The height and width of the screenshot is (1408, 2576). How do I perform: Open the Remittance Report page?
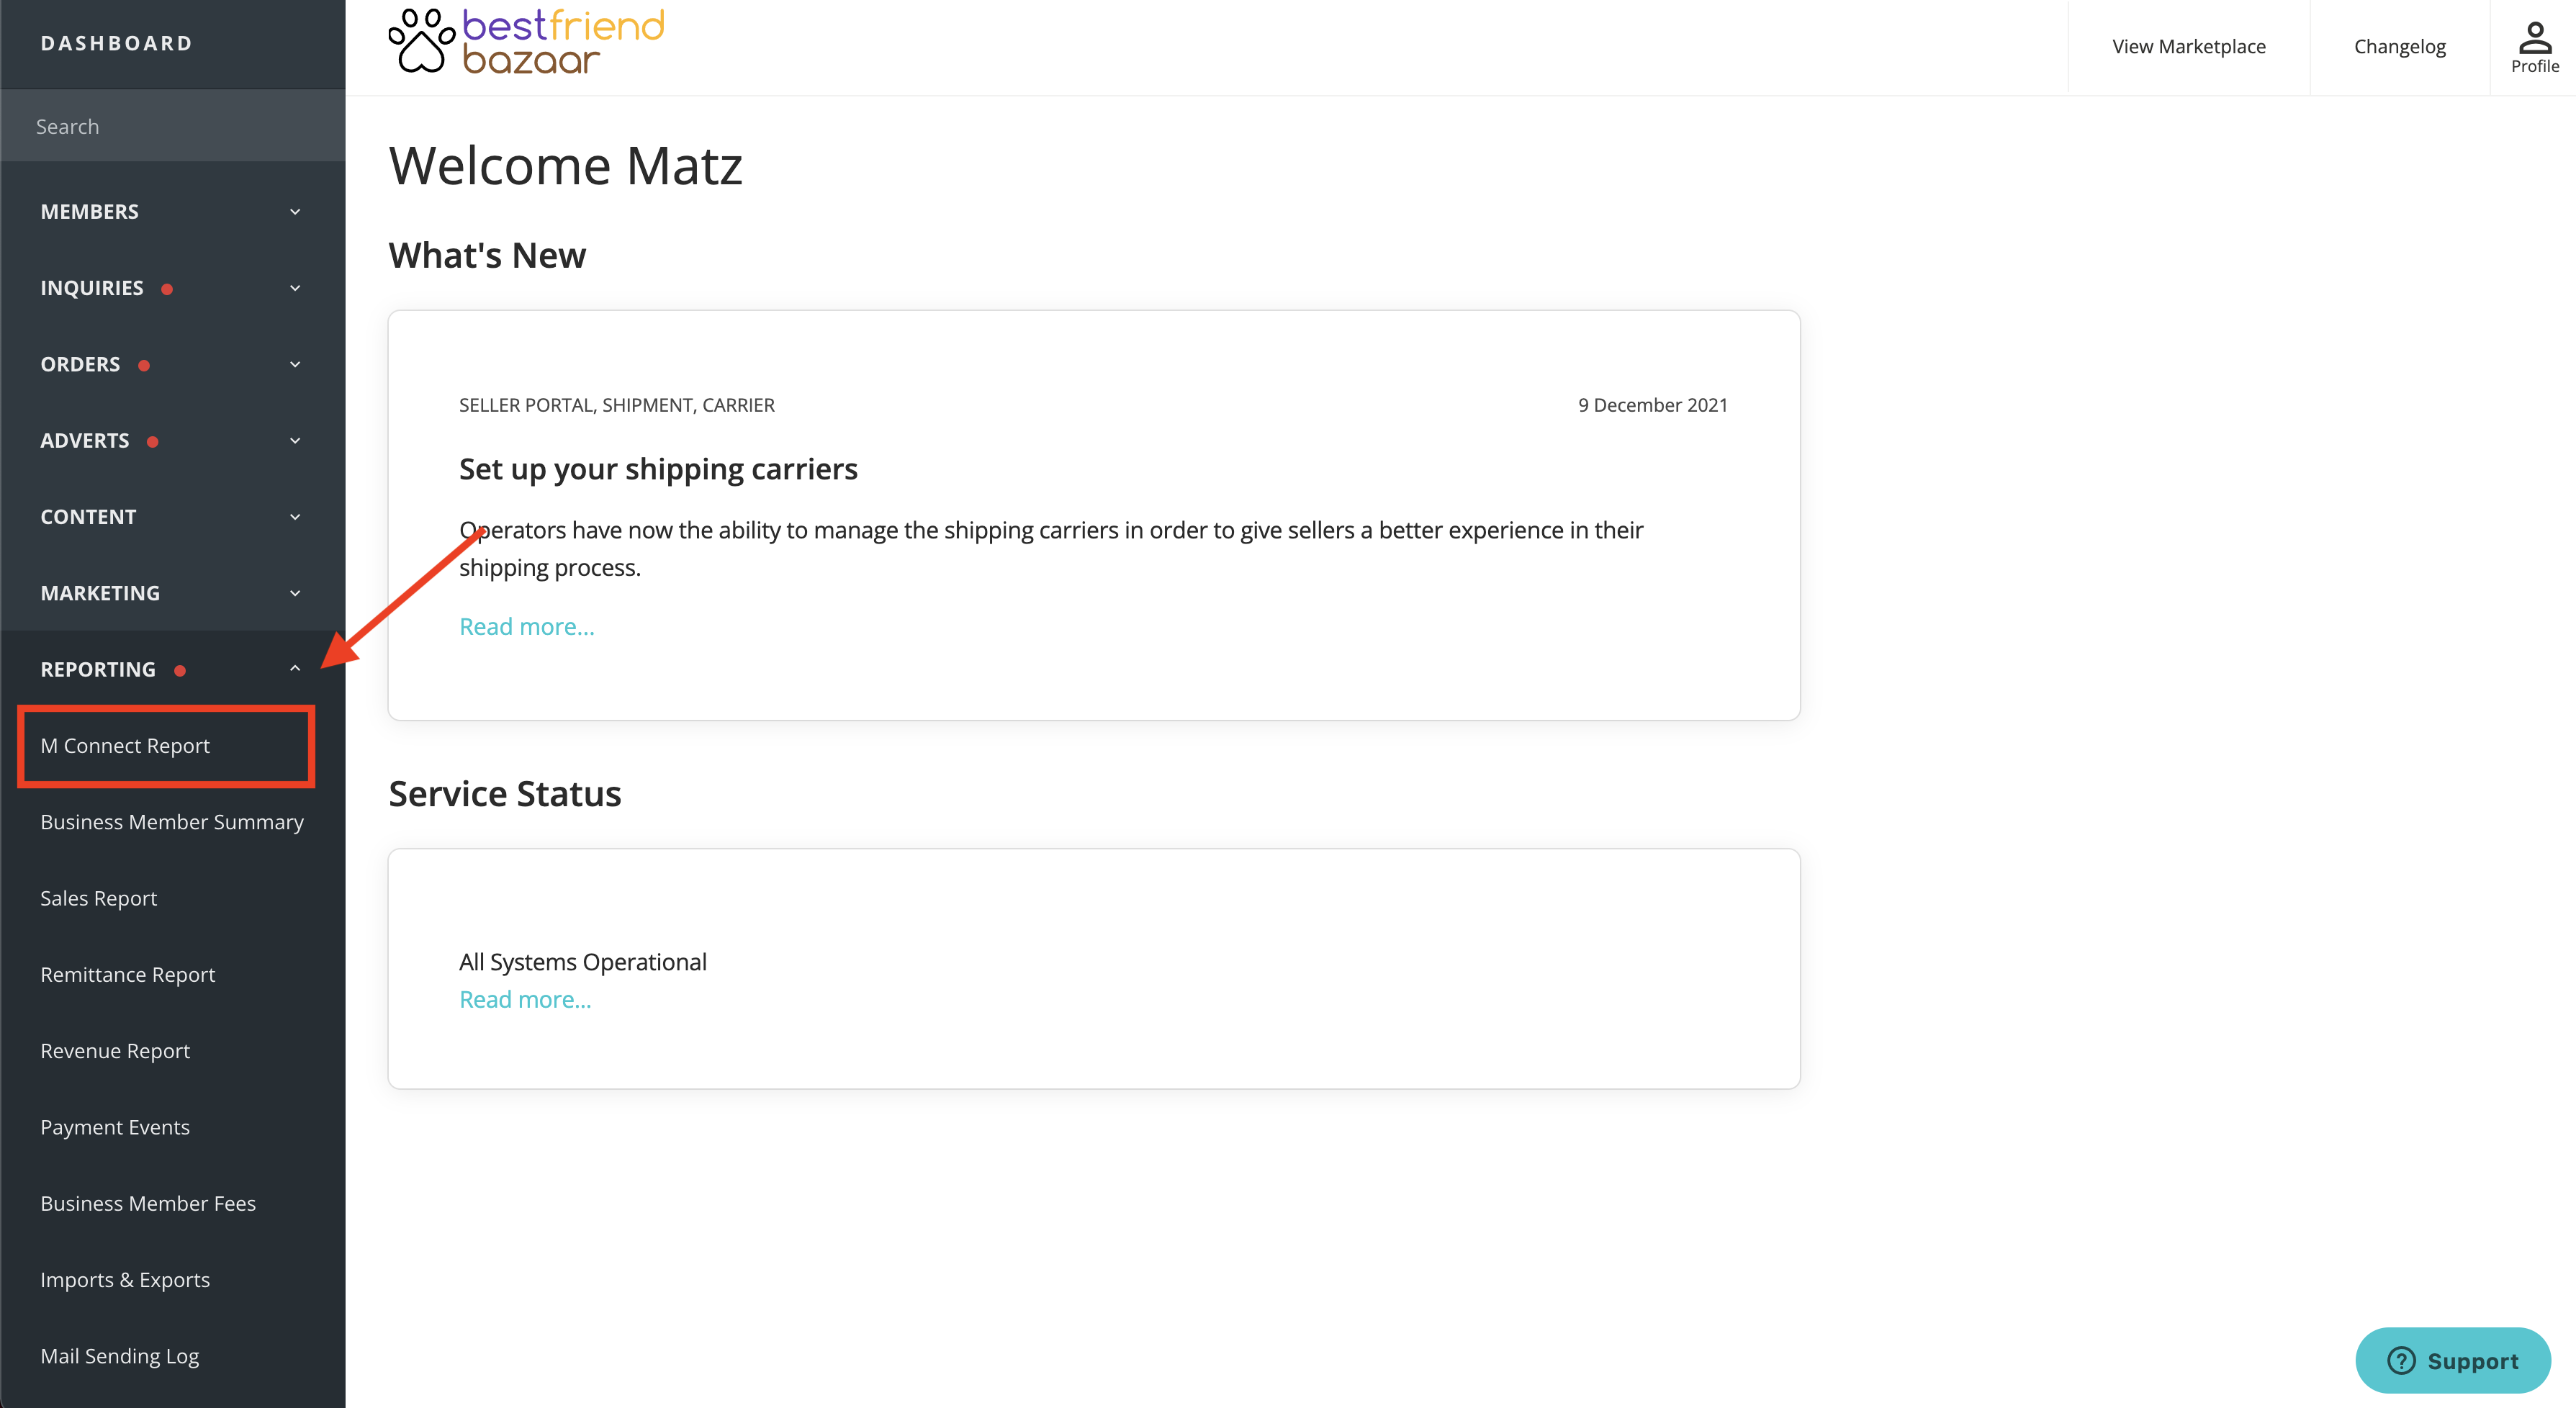pos(128,974)
